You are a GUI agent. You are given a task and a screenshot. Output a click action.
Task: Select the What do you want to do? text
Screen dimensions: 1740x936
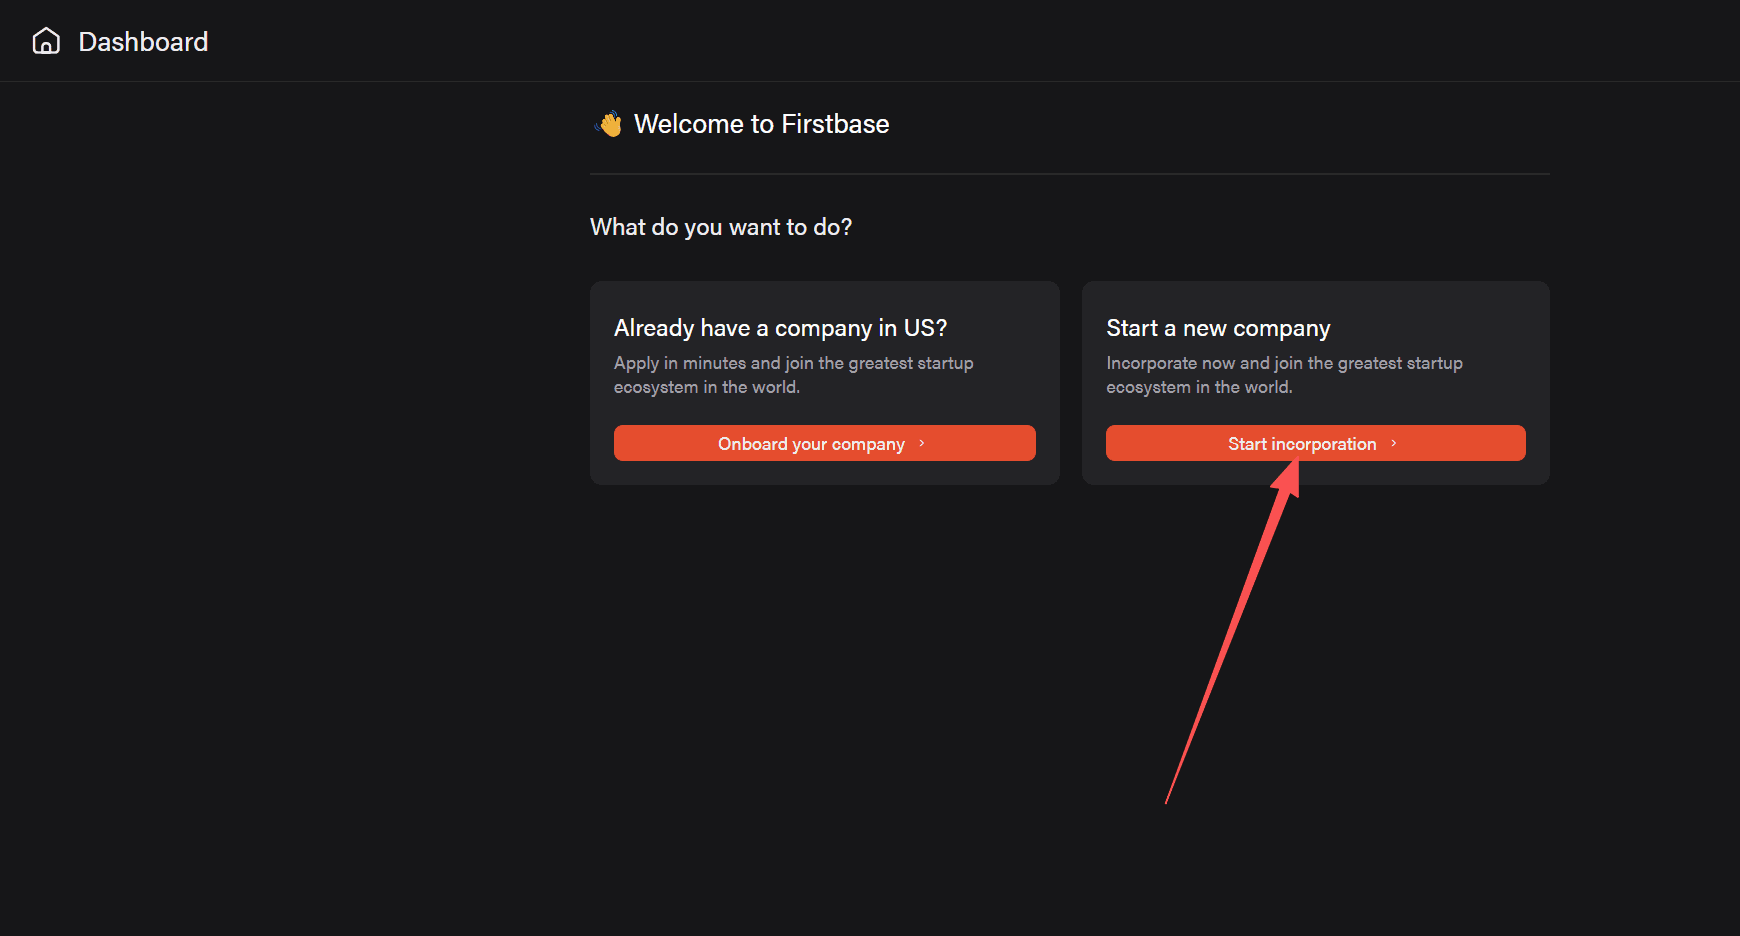tap(721, 227)
